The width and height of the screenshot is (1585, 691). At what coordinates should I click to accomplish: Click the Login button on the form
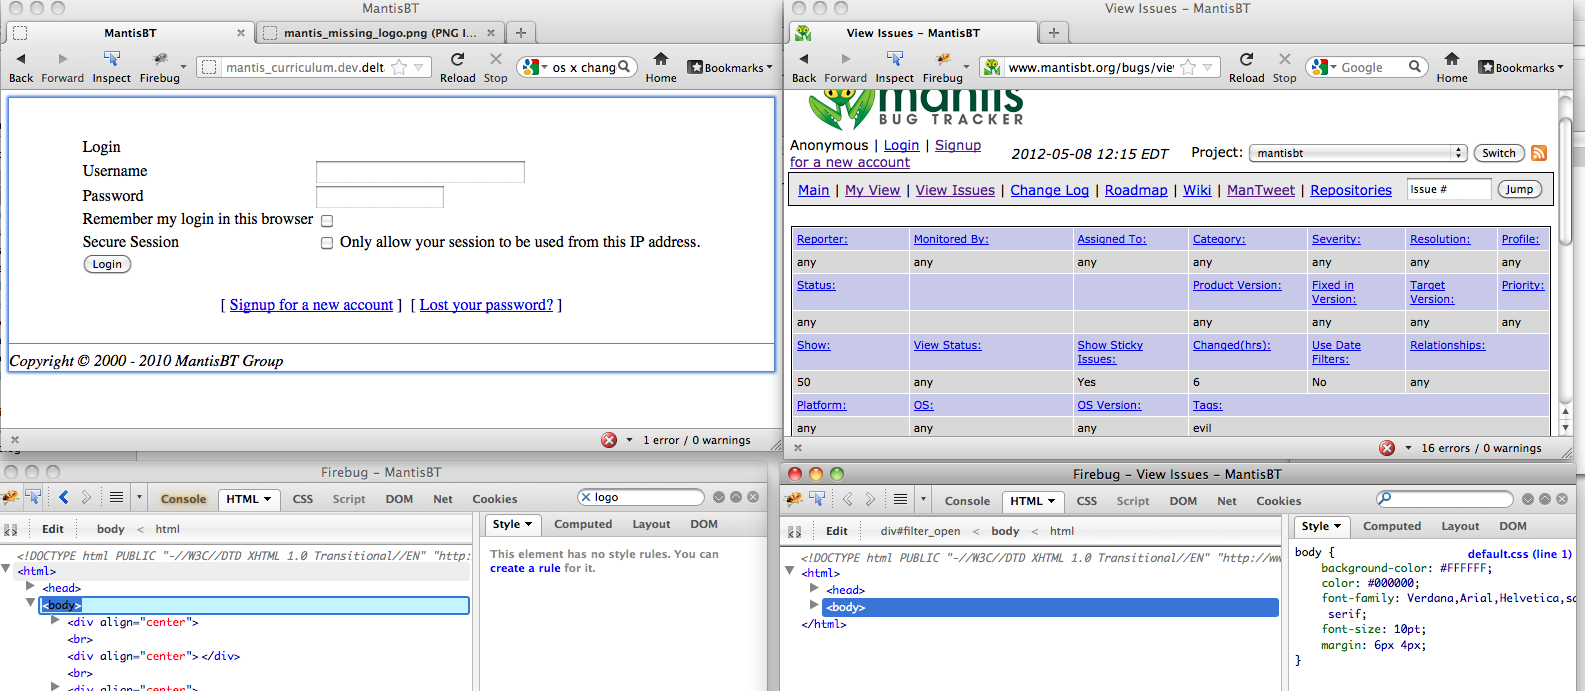(107, 264)
